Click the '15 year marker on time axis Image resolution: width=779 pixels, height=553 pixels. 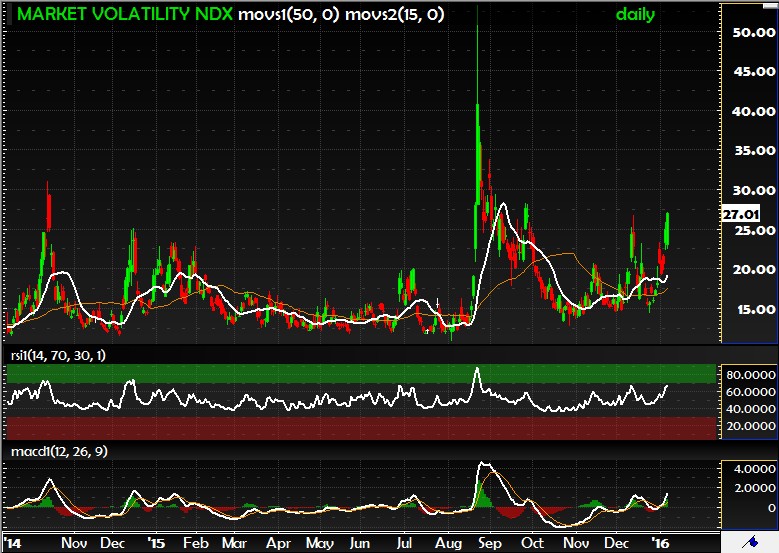[x=156, y=543]
